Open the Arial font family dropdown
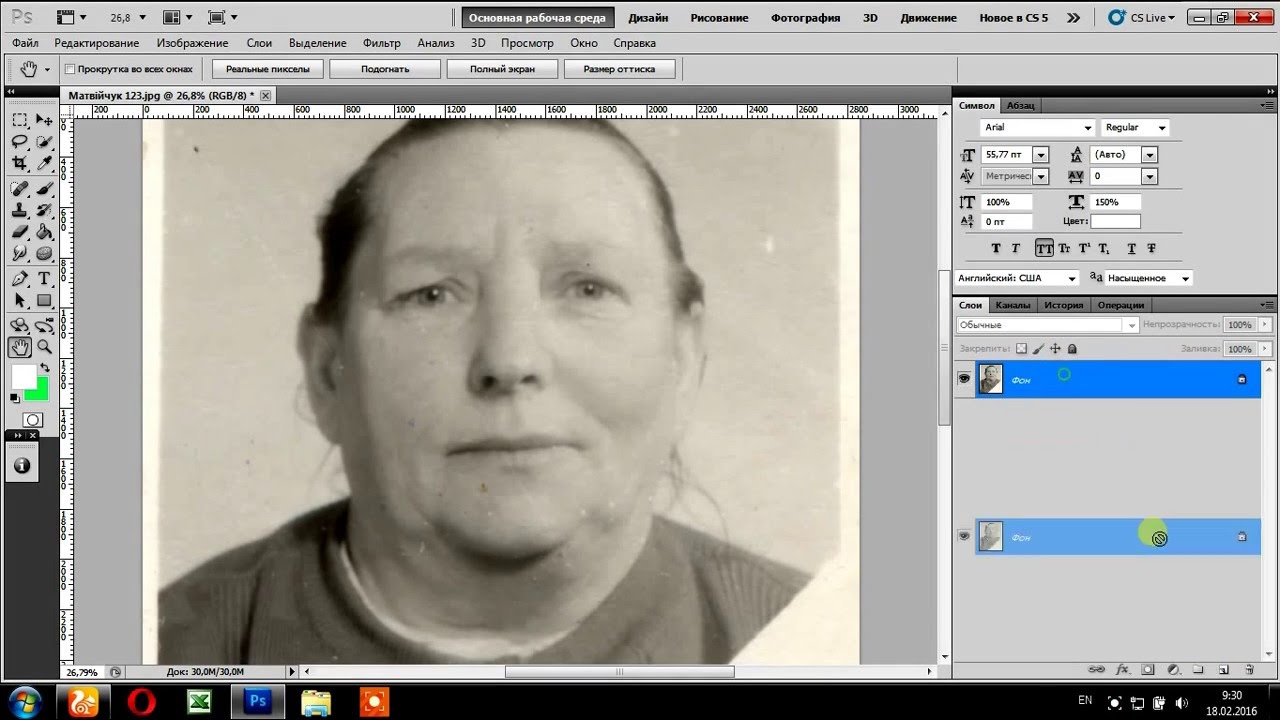Viewport: 1280px width, 720px height. click(x=1088, y=128)
